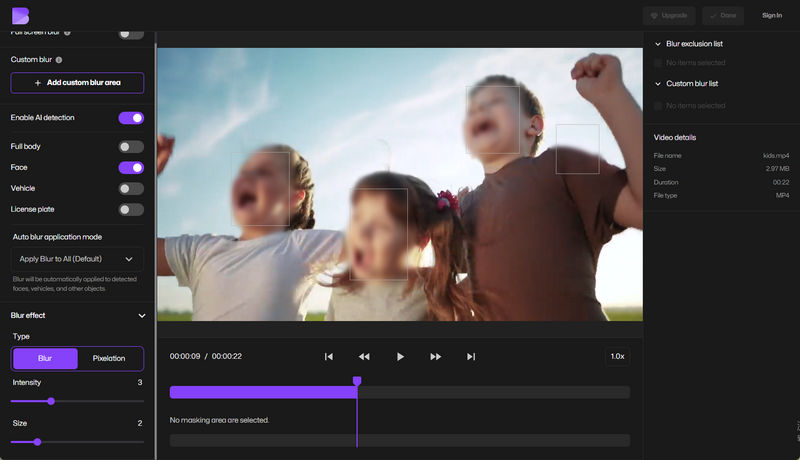
Task: Jump to the start of the video
Action: (329, 356)
